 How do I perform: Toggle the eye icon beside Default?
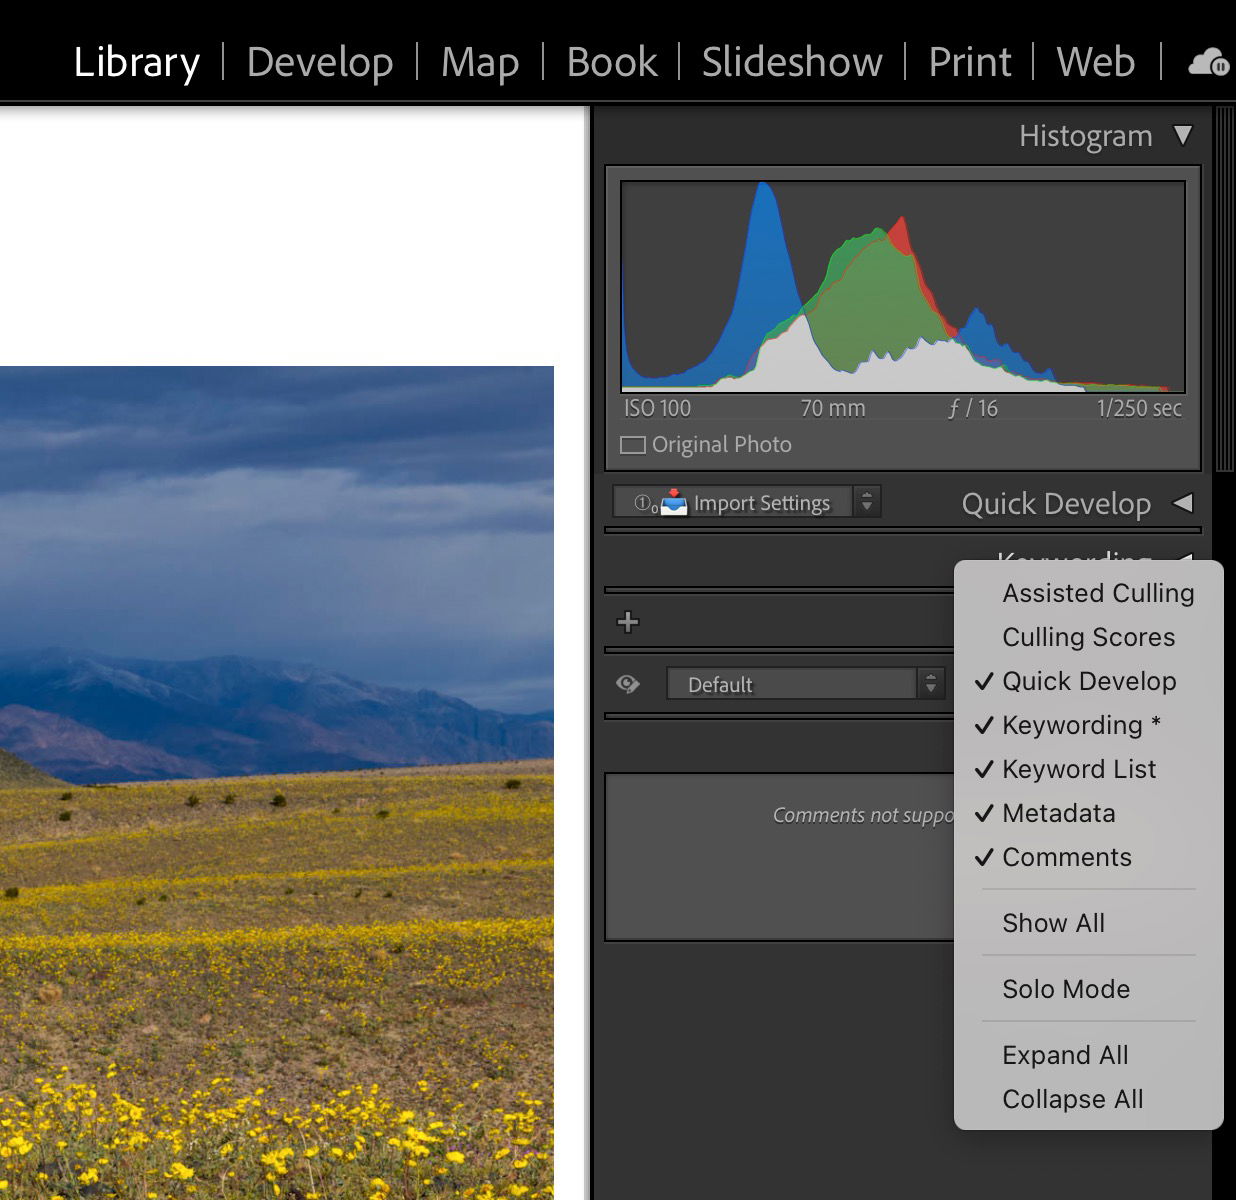click(628, 684)
